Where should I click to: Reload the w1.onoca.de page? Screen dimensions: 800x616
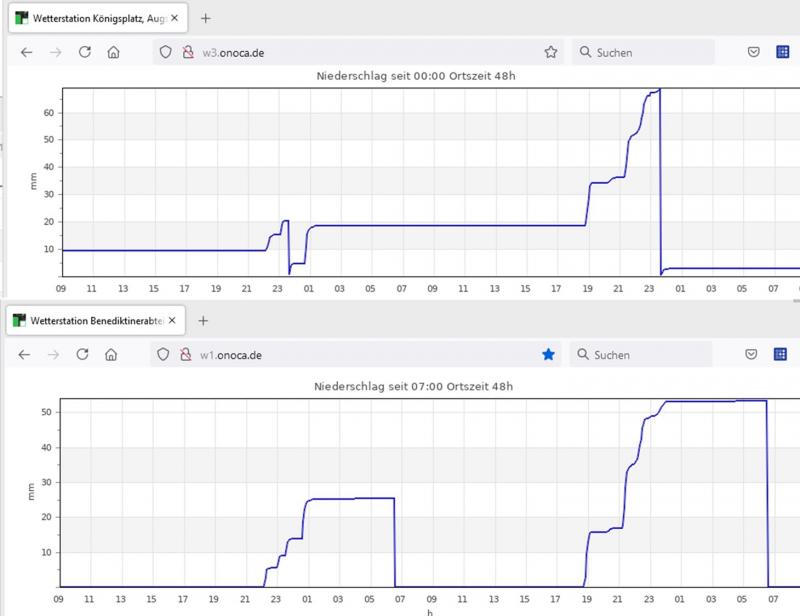click(83, 354)
